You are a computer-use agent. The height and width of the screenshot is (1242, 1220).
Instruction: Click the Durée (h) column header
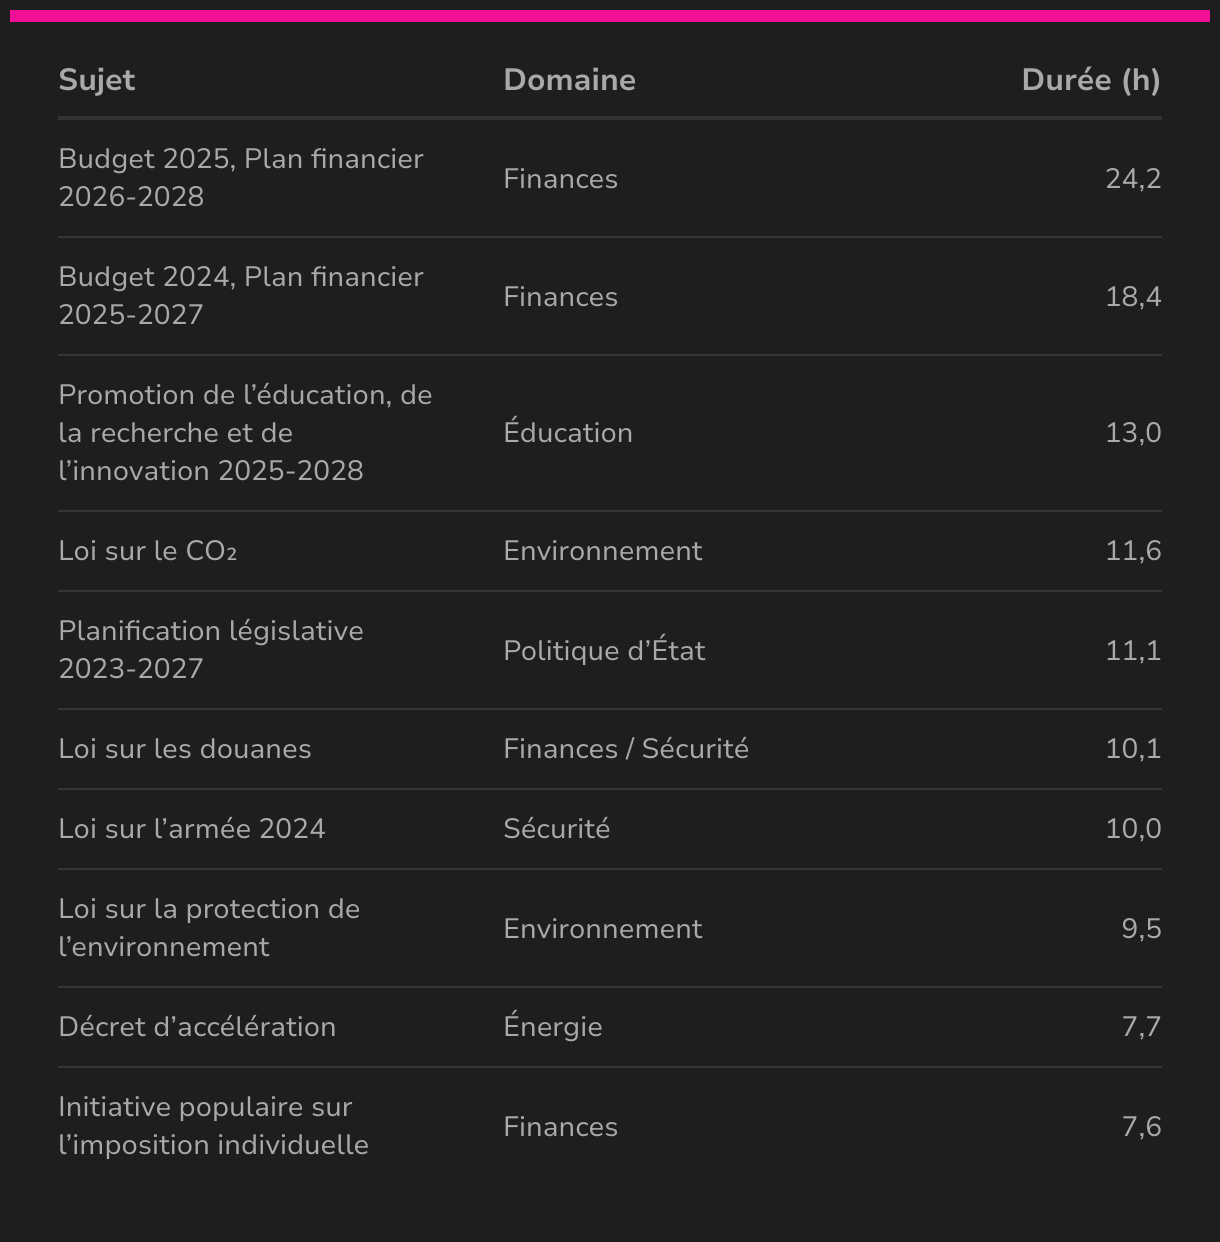(1090, 80)
